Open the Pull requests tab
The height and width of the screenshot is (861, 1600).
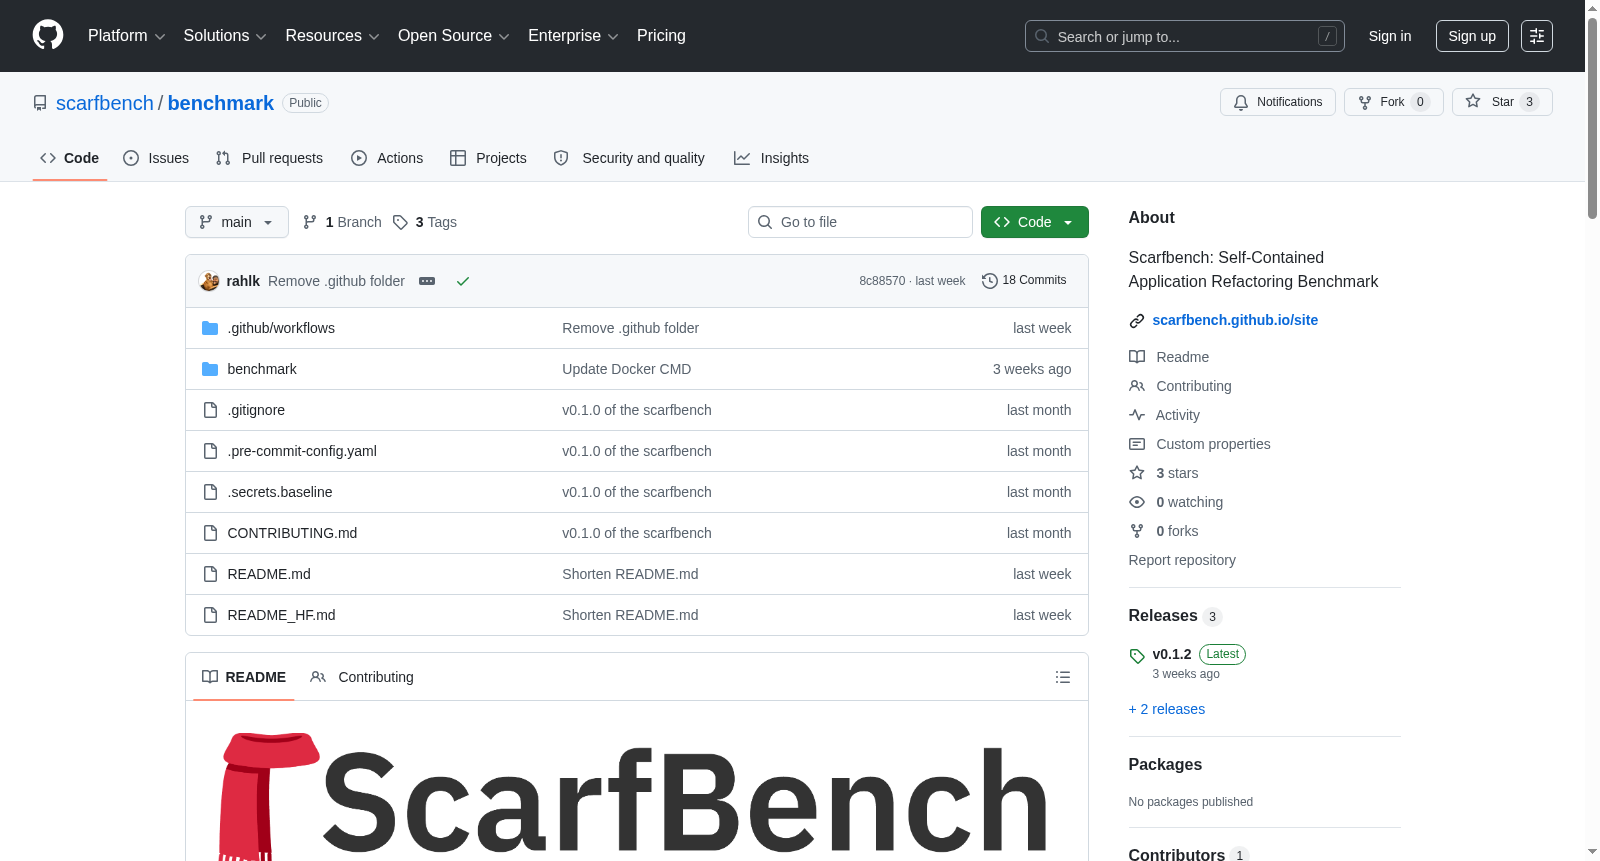(x=269, y=158)
